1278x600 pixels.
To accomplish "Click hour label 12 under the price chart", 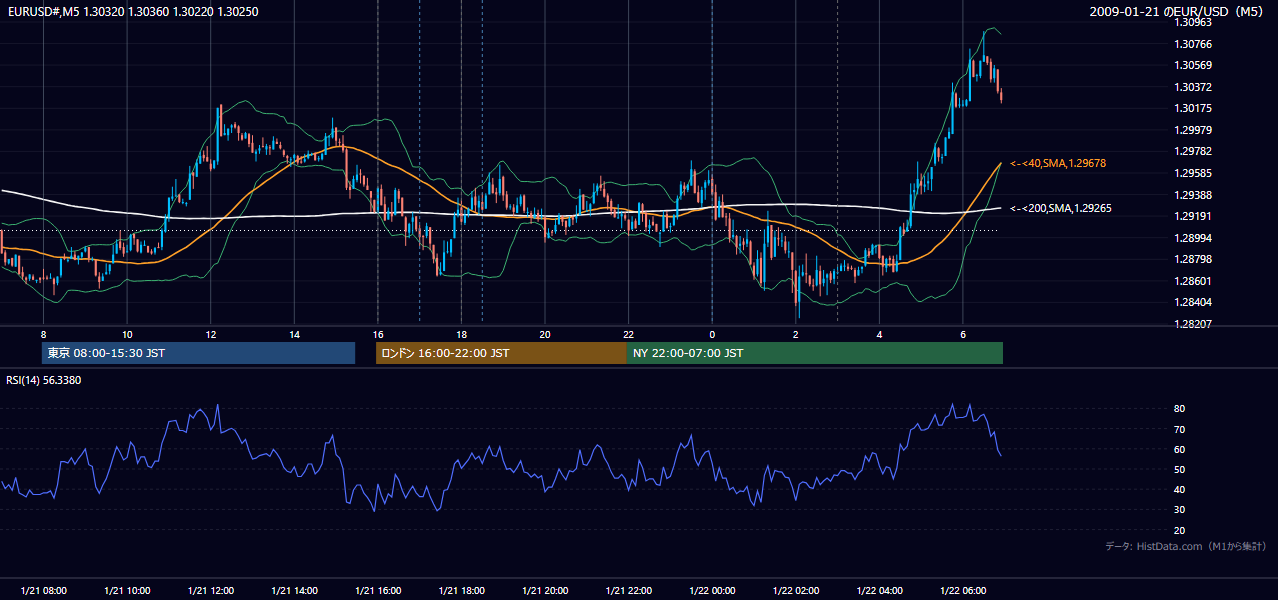I will pyautogui.click(x=211, y=334).
